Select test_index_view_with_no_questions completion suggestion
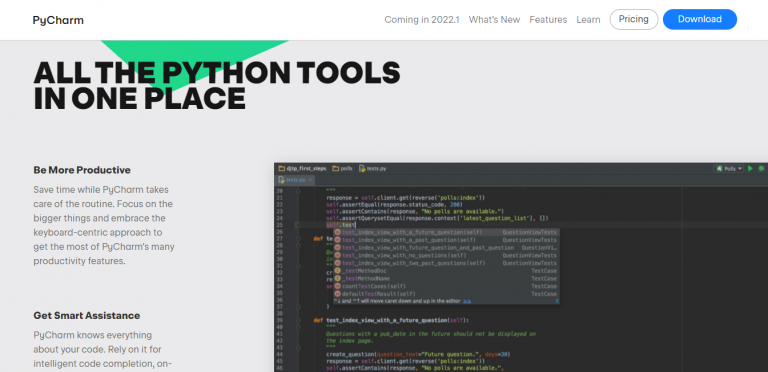This screenshot has width=768, height=372. (447, 255)
